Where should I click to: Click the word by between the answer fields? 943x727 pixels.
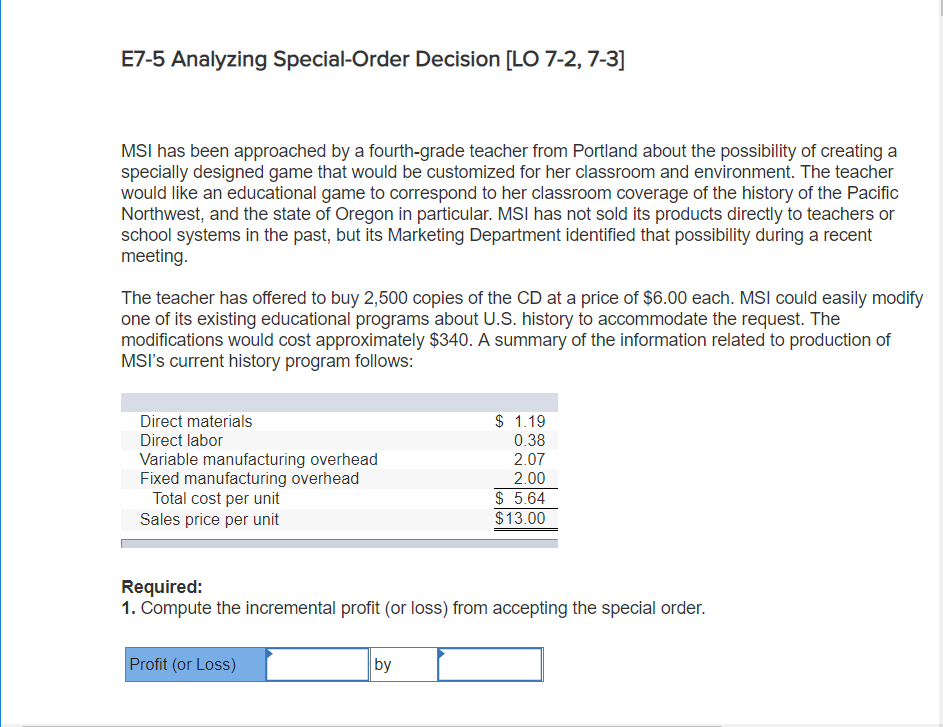(382, 663)
